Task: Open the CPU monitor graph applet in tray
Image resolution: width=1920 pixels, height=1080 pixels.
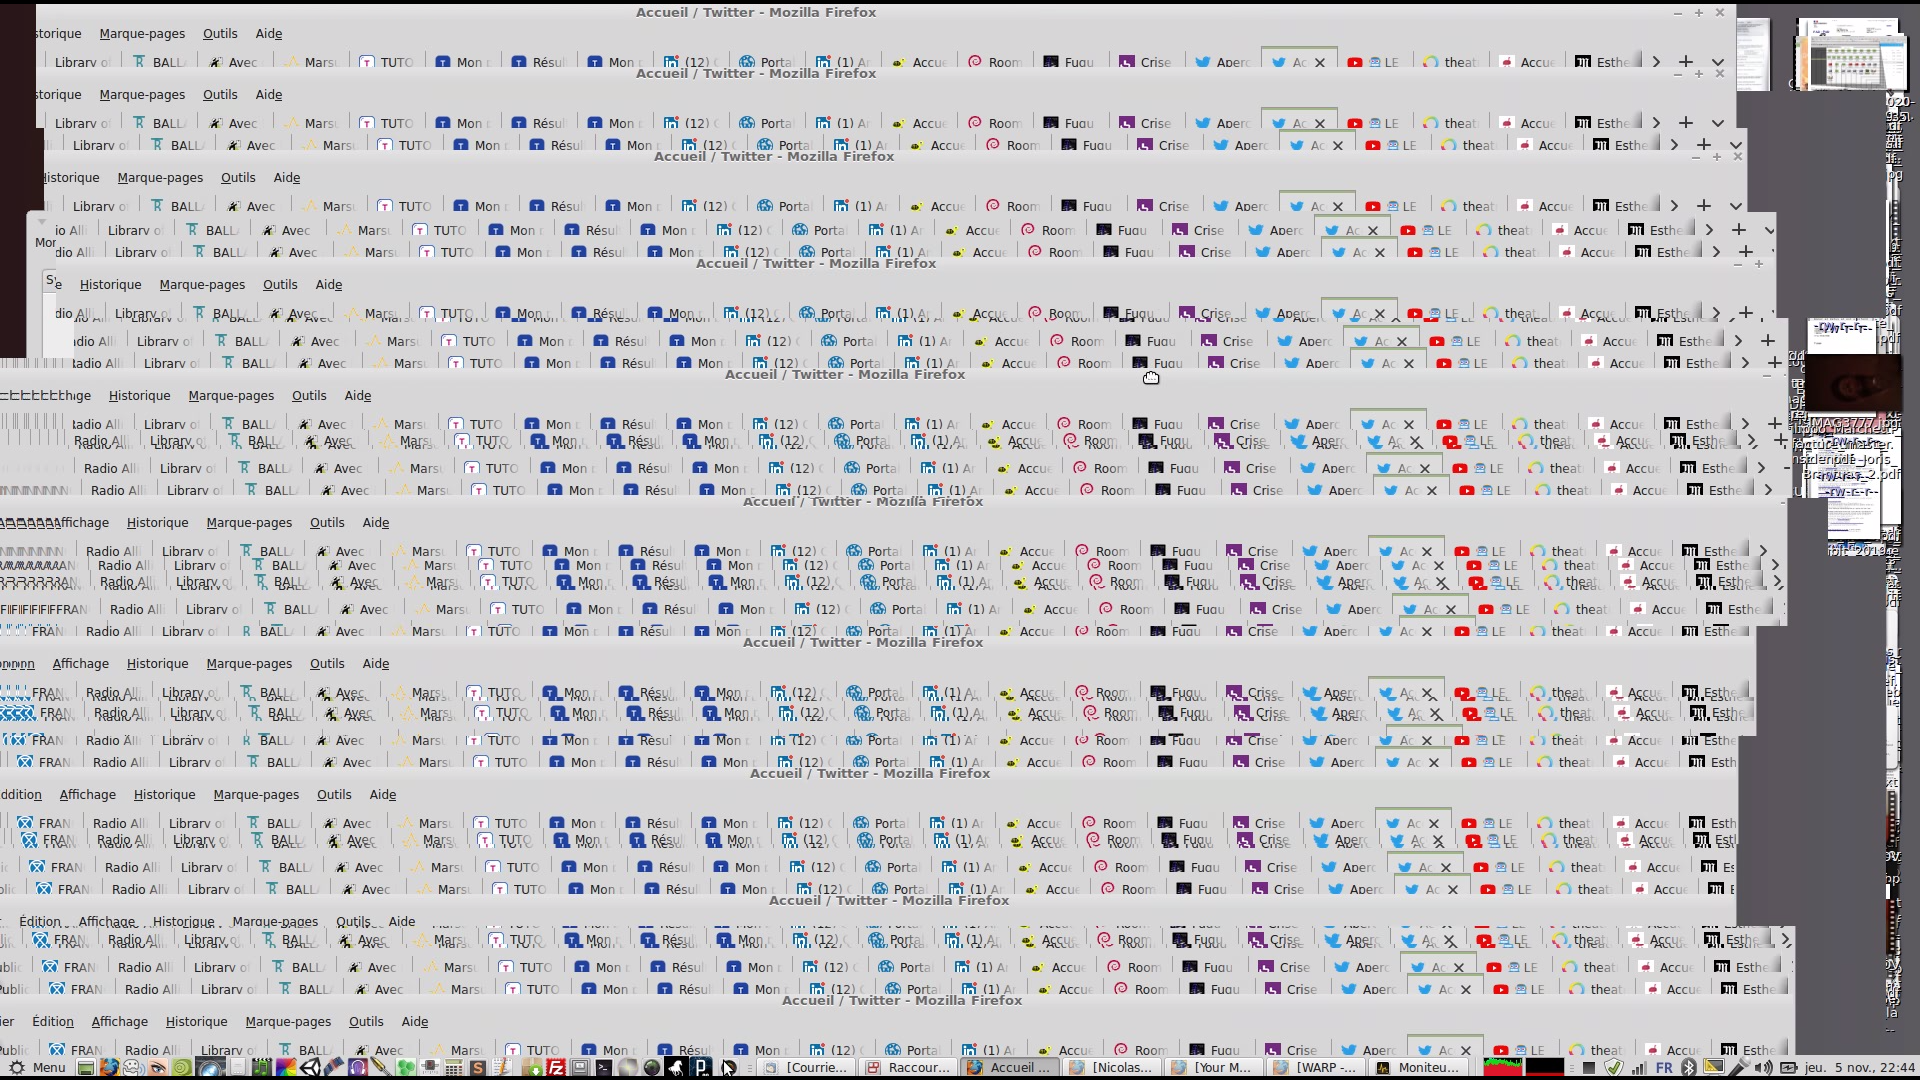Action: (1502, 1068)
